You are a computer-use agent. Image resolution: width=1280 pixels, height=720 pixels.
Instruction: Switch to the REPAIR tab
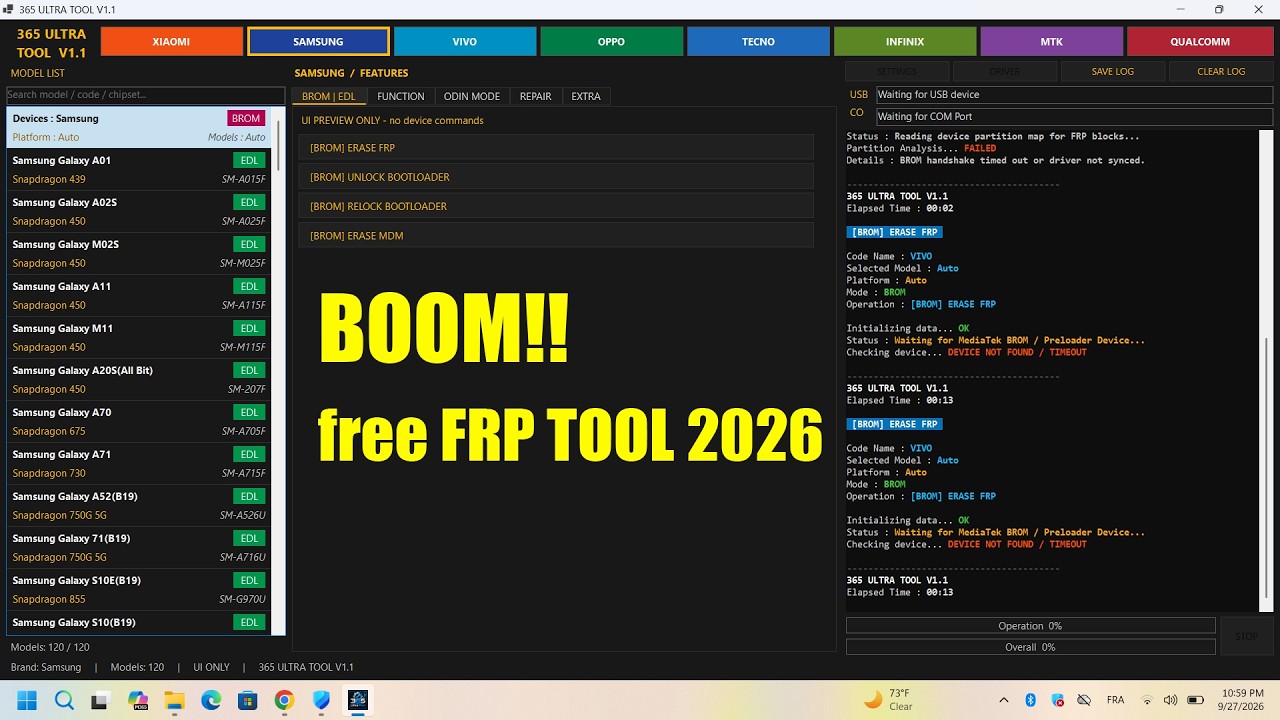coord(535,97)
